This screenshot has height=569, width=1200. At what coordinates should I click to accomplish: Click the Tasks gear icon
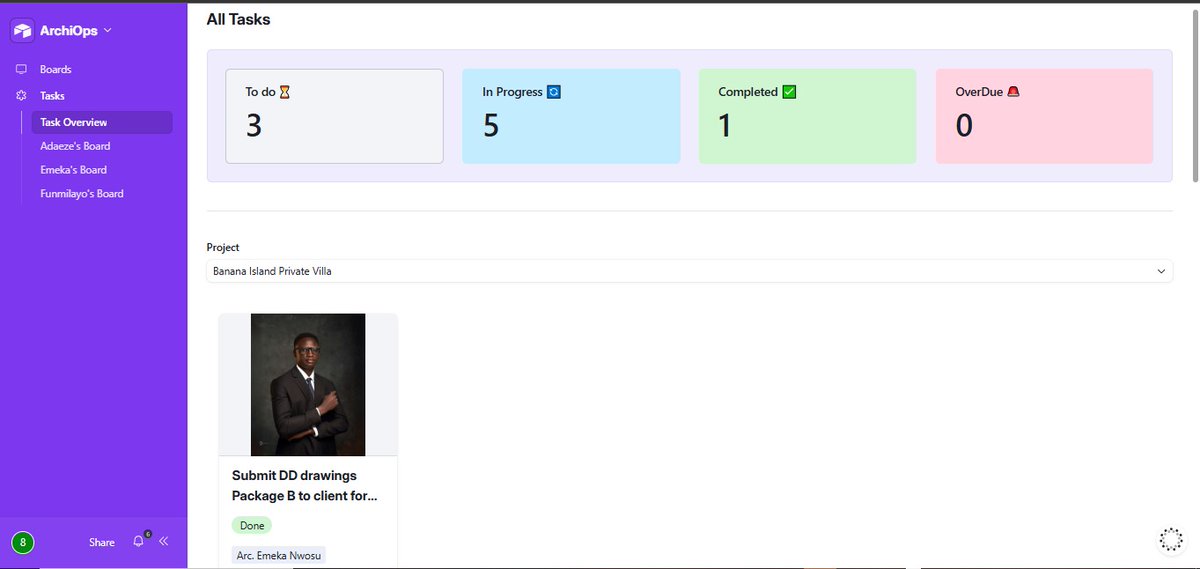21,96
